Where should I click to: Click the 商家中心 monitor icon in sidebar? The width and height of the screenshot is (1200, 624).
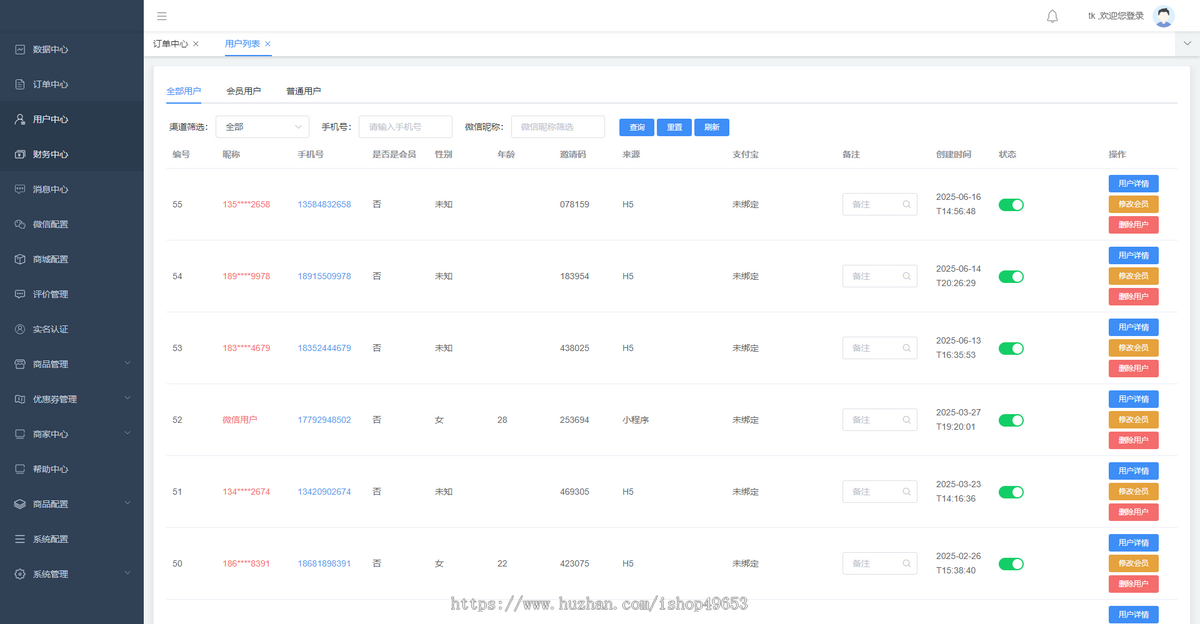[20, 434]
